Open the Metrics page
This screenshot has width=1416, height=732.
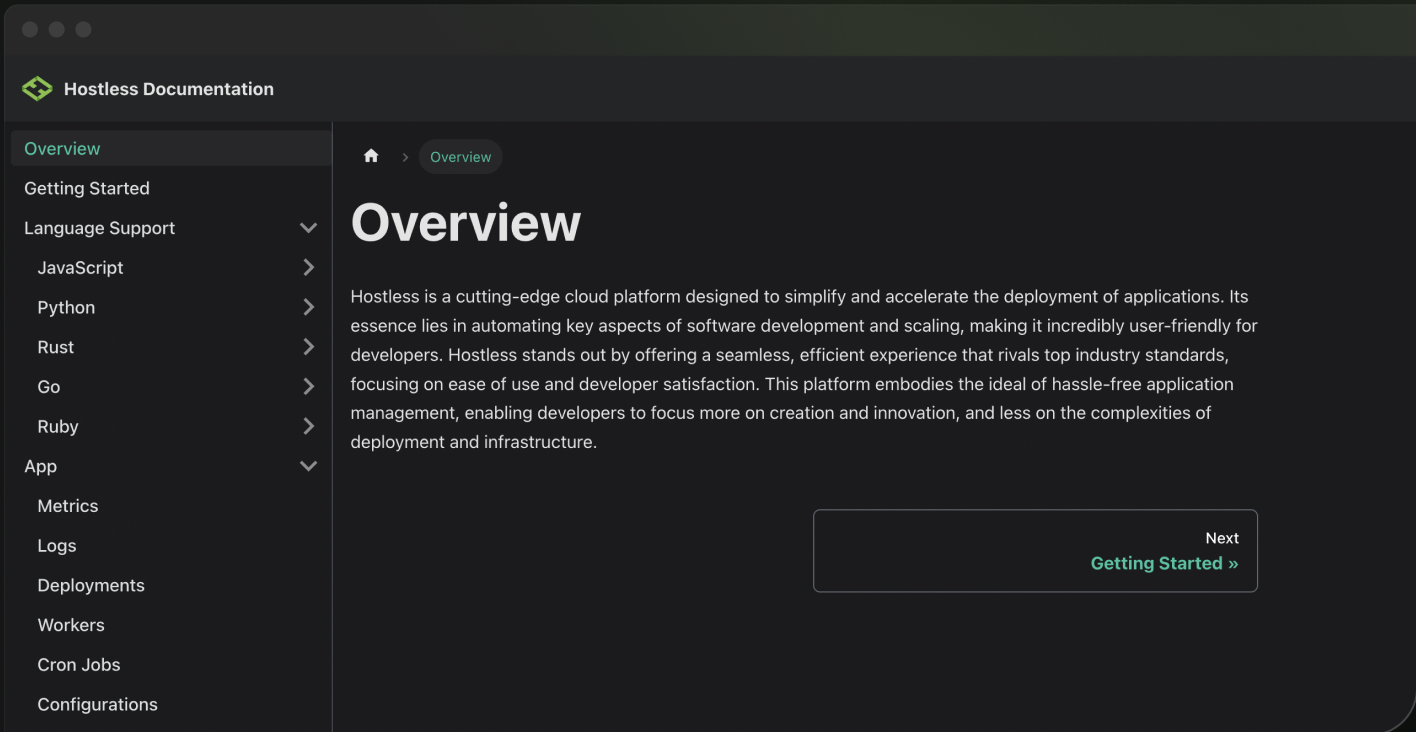coord(67,506)
